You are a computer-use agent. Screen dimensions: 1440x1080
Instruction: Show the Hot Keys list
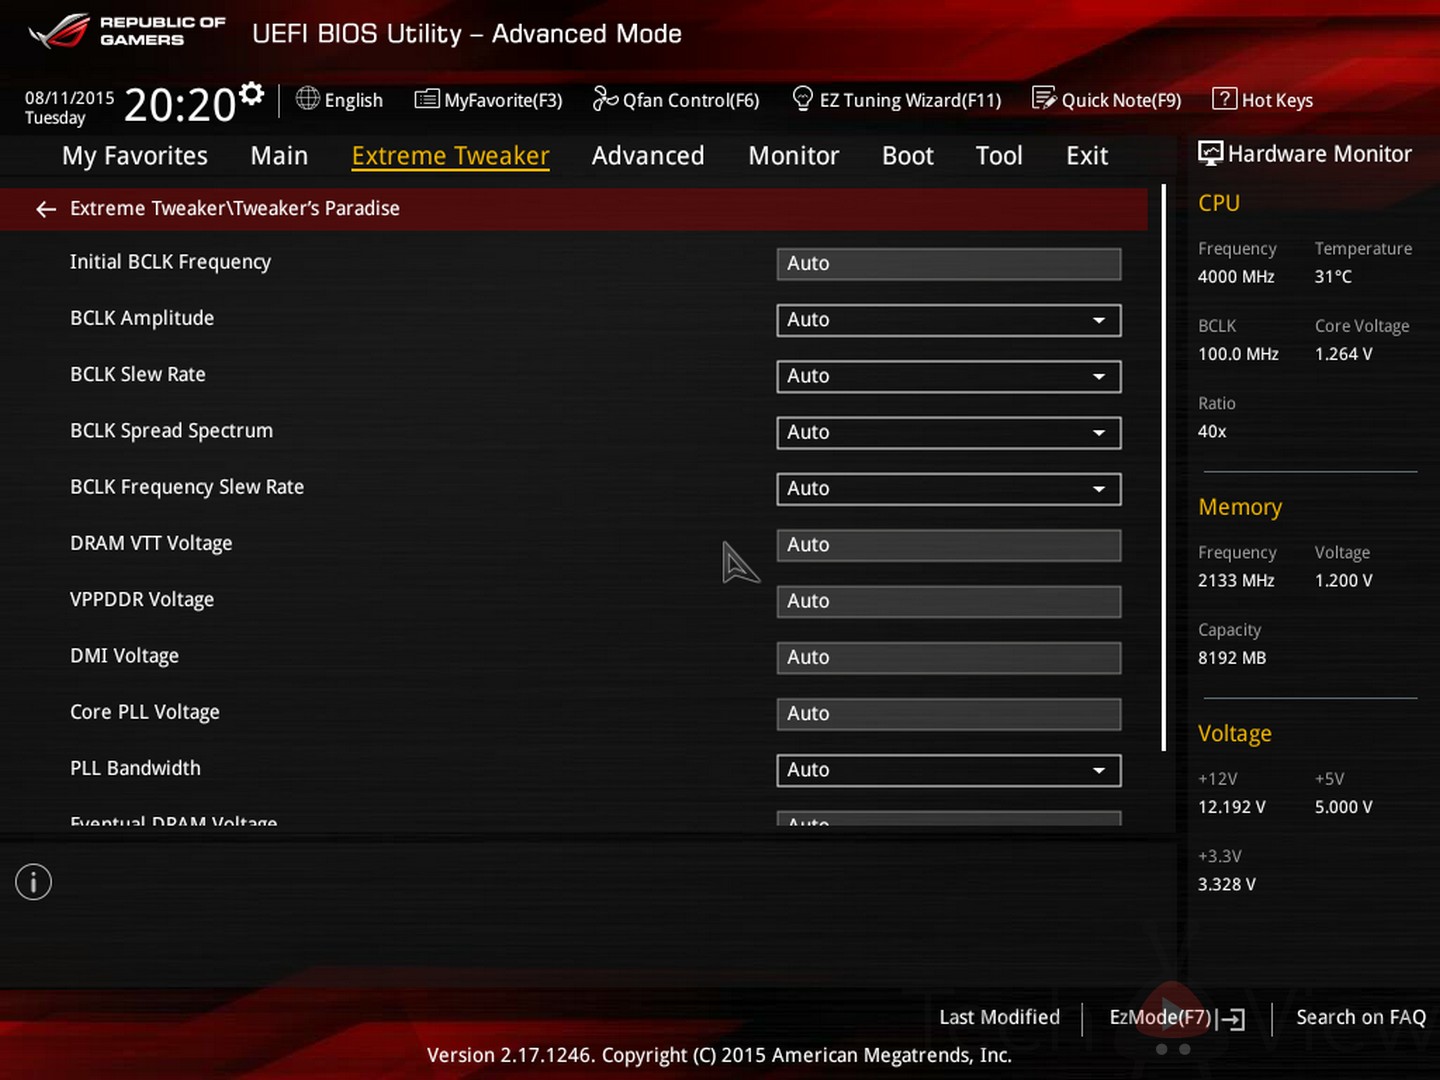[x=1263, y=100]
